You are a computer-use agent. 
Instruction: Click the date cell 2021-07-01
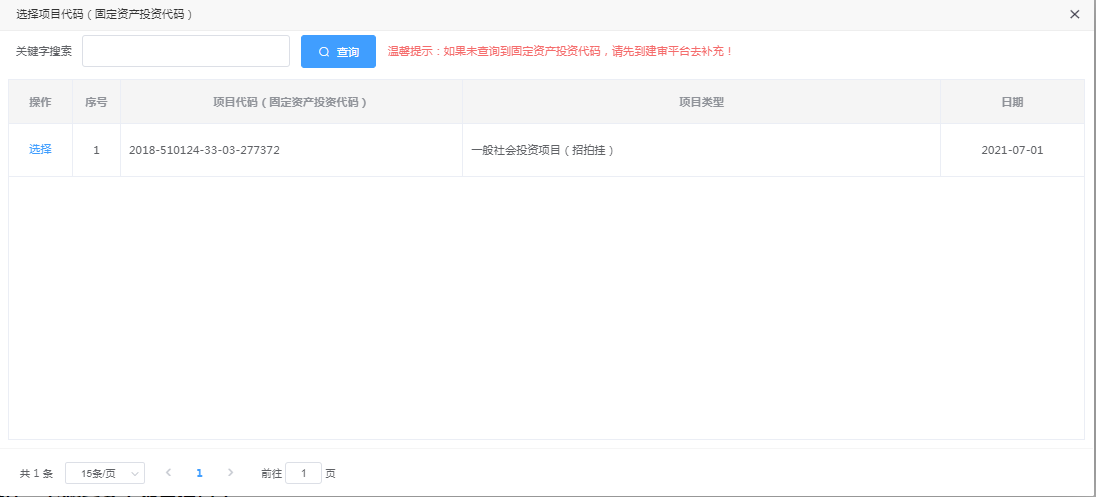[x=1012, y=150]
